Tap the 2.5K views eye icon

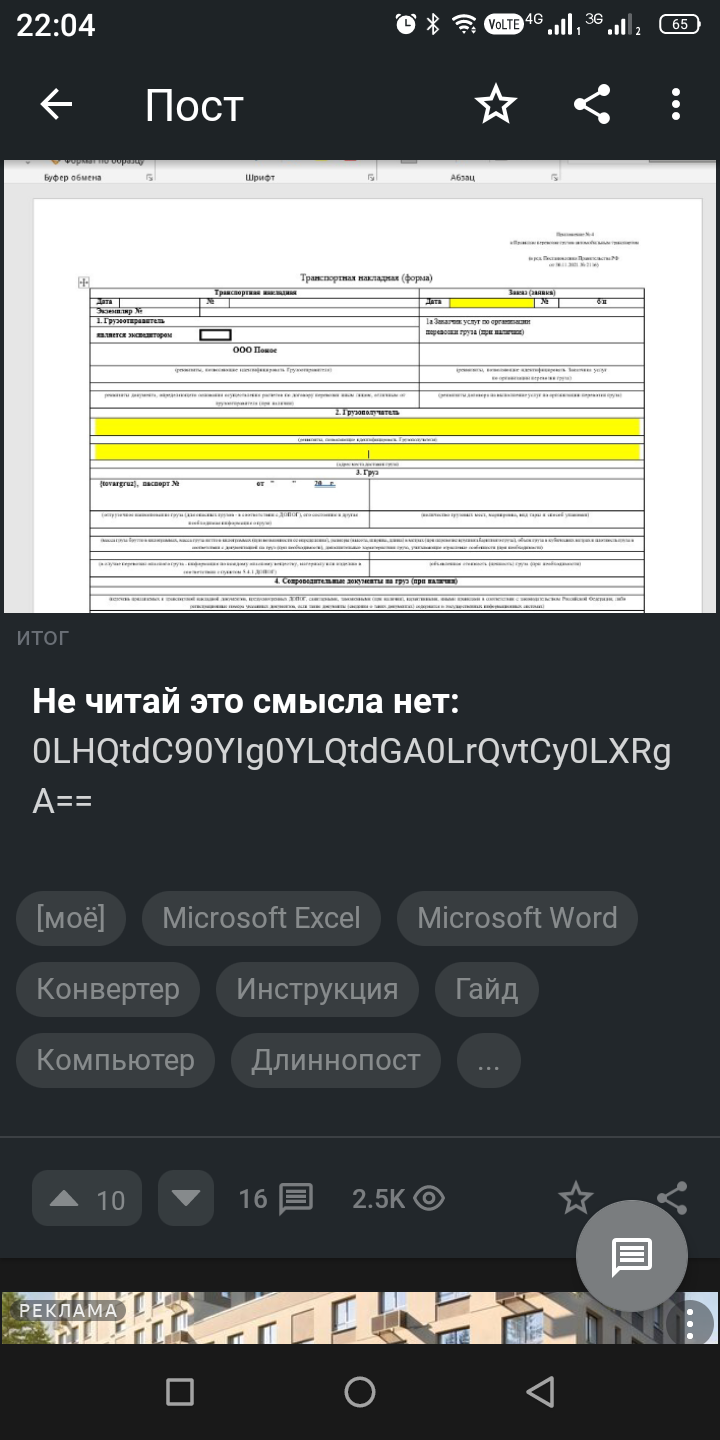coord(428,1198)
